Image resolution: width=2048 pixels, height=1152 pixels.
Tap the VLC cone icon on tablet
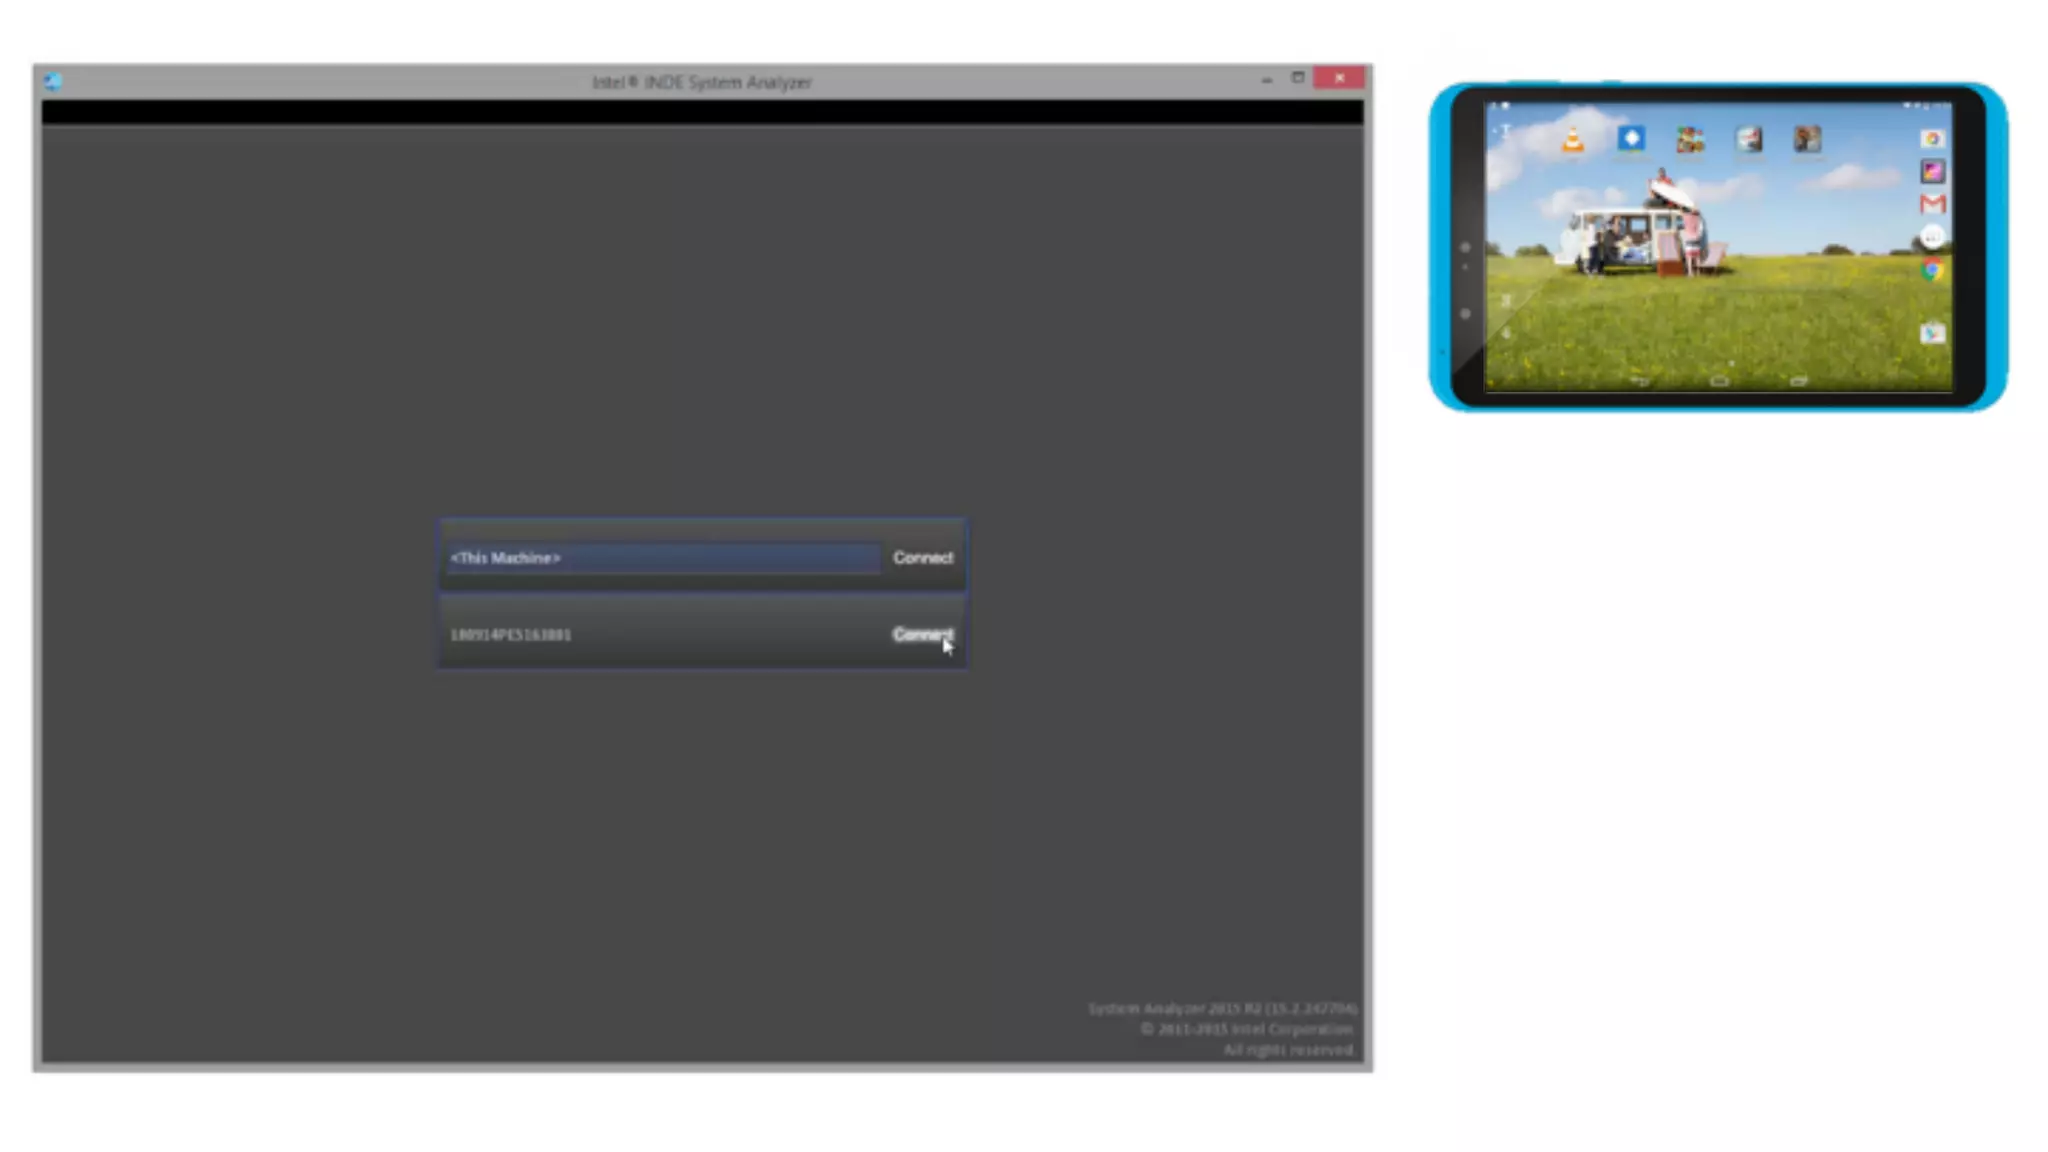click(x=1572, y=140)
